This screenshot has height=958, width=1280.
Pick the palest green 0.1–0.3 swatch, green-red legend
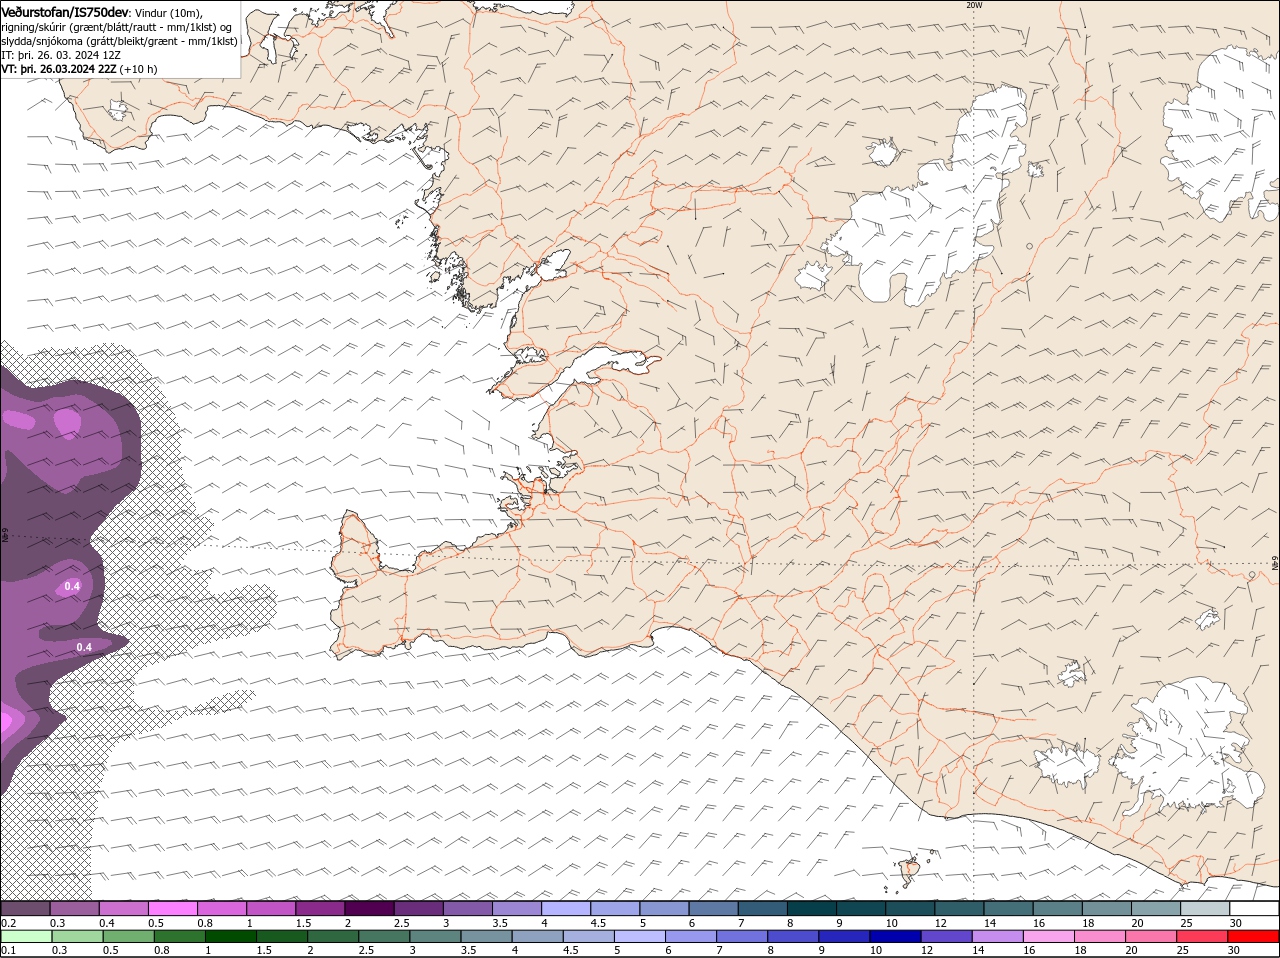coord(26,937)
